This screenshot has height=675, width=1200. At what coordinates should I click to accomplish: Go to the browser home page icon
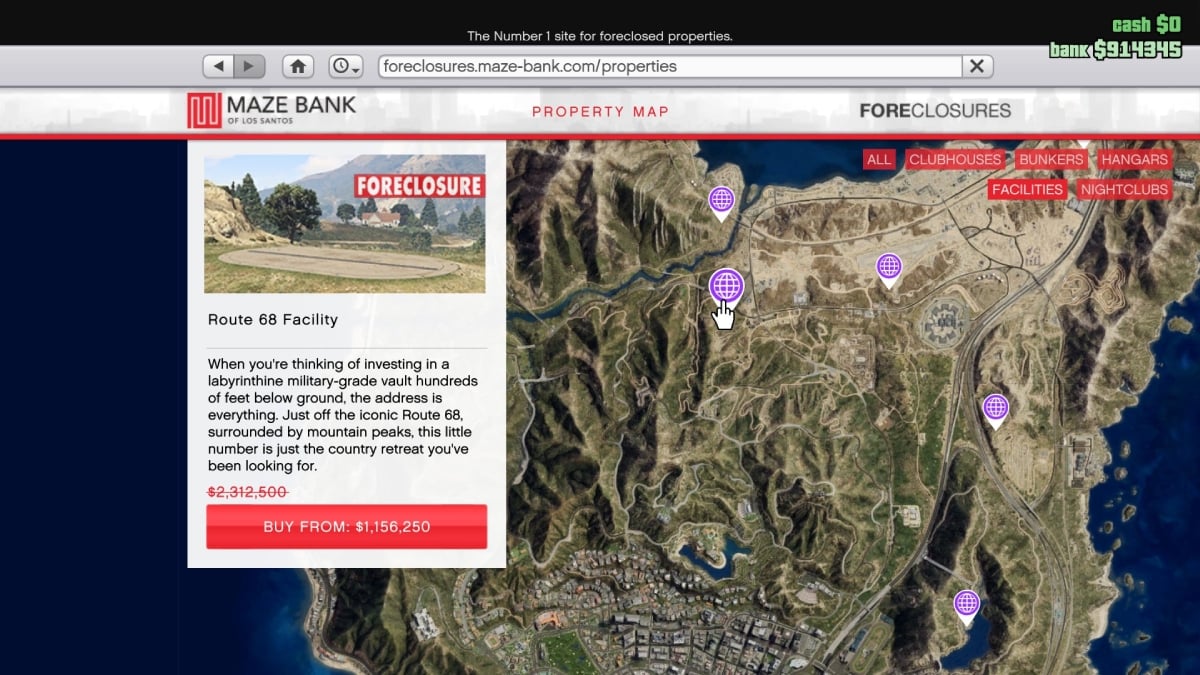coord(298,66)
